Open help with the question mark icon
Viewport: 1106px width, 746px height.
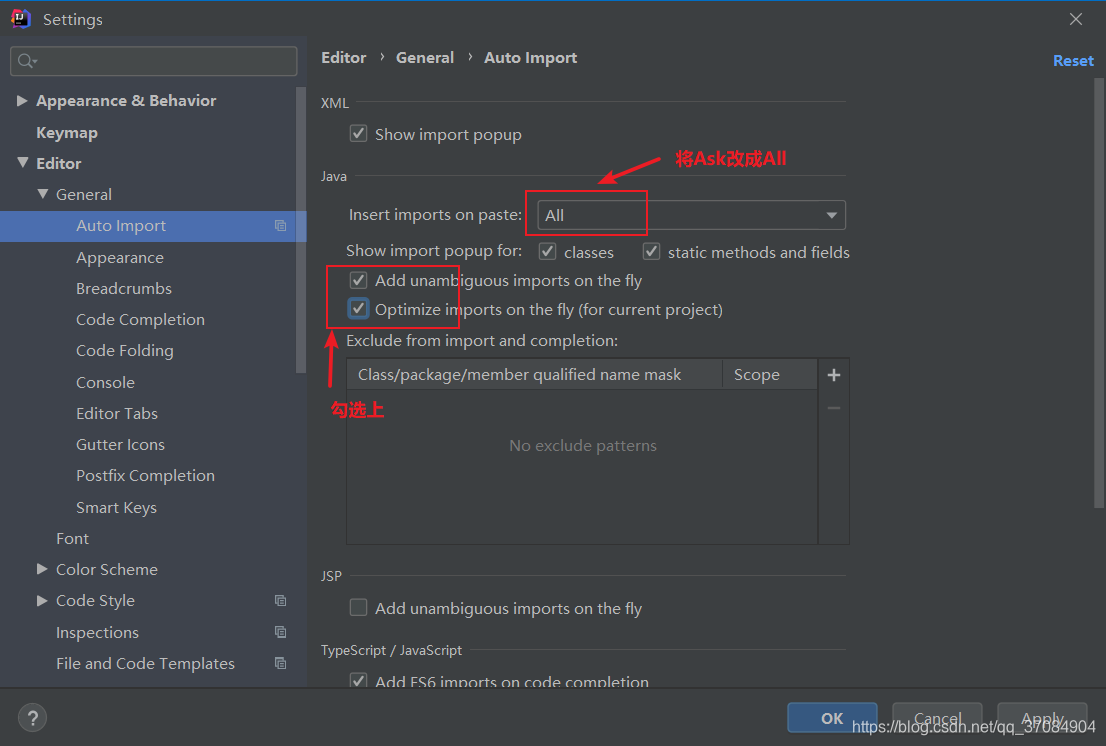[x=32, y=719]
